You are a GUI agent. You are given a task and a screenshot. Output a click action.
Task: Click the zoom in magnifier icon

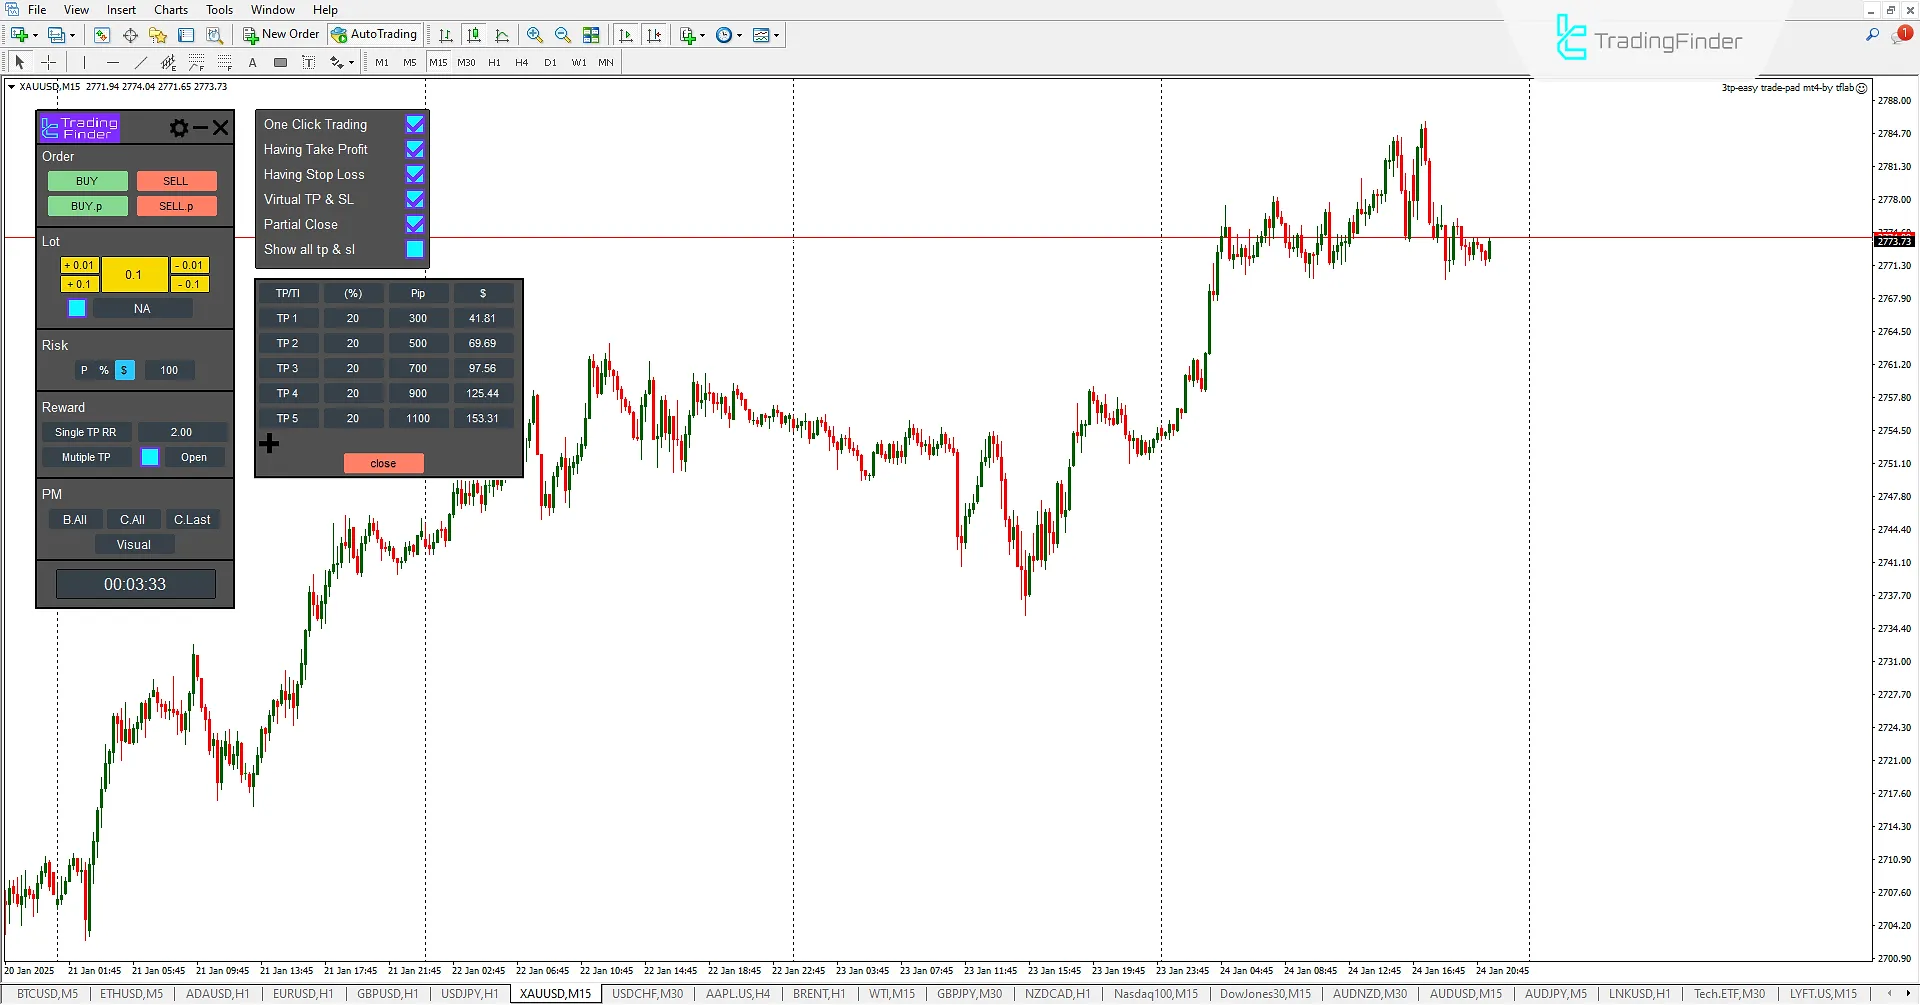535,35
